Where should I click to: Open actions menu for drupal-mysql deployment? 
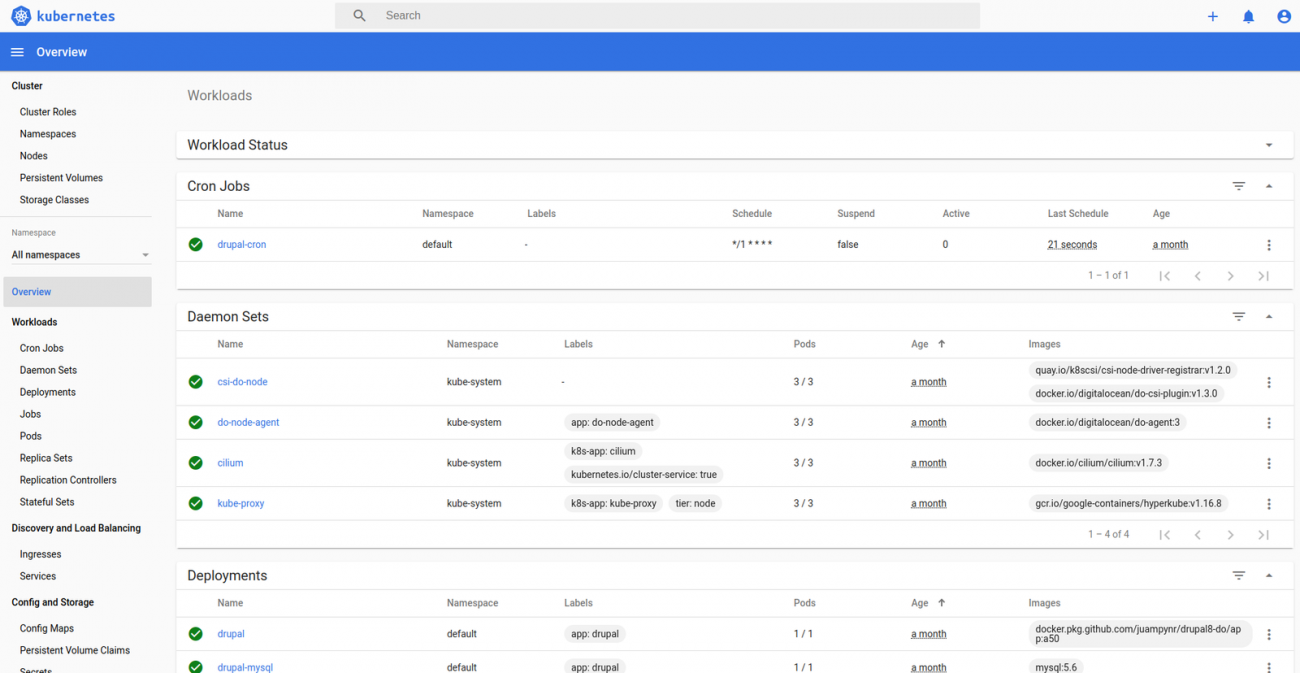pyautogui.click(x=1269, y=667)
